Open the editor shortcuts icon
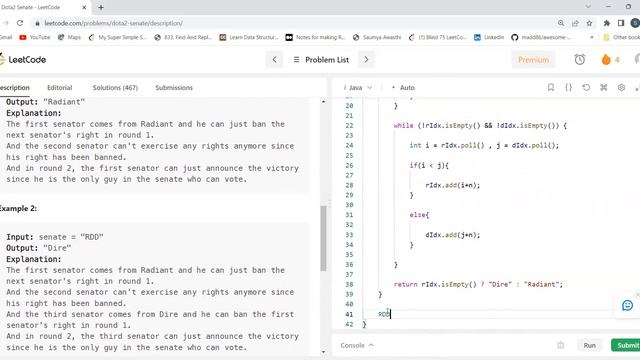 (x=604, y=87)
